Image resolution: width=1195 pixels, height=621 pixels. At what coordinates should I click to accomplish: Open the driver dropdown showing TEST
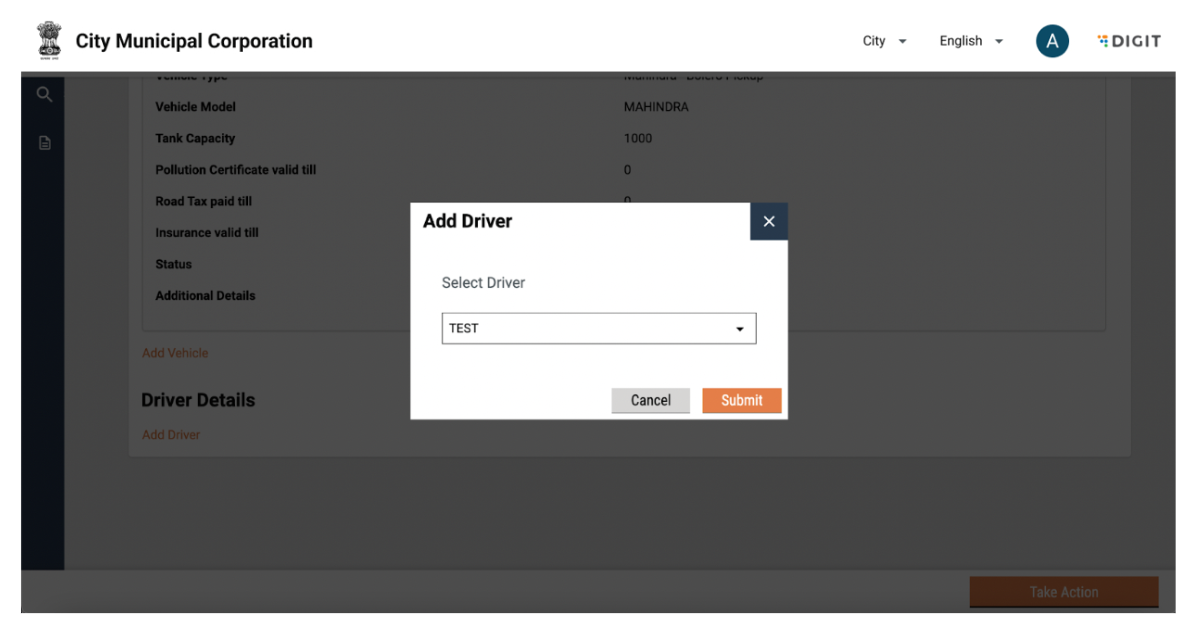click(598, 328)
